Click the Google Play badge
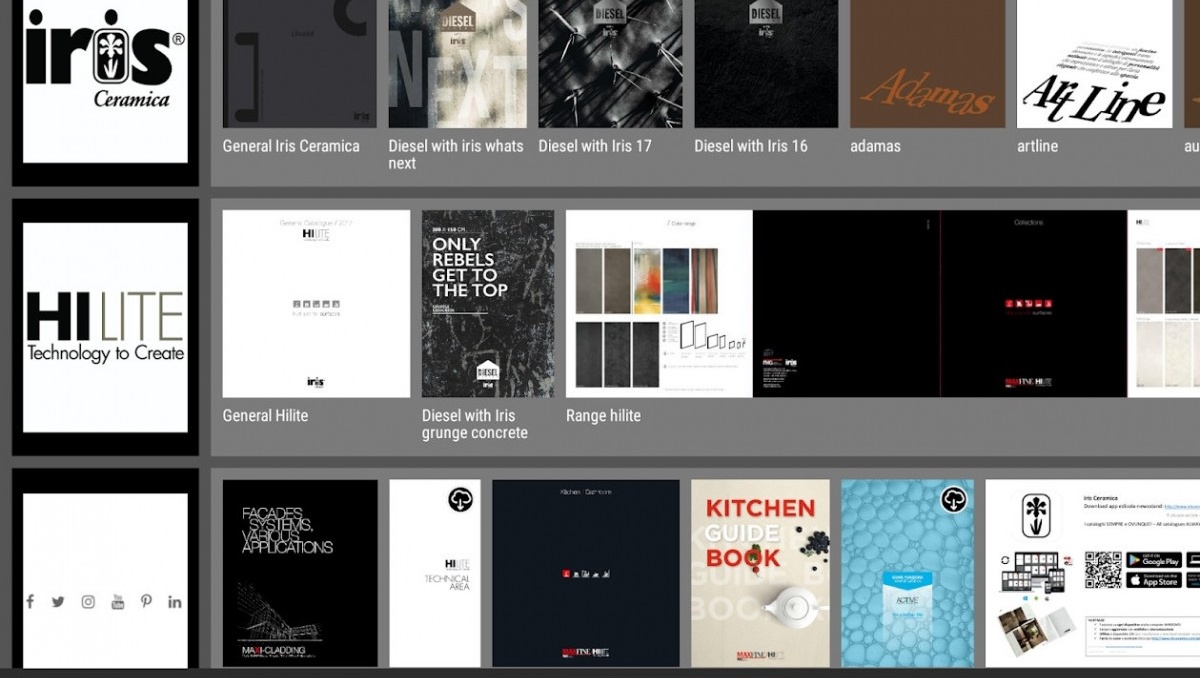The height and width of the screenshot is (678, 1200). 1153,560
